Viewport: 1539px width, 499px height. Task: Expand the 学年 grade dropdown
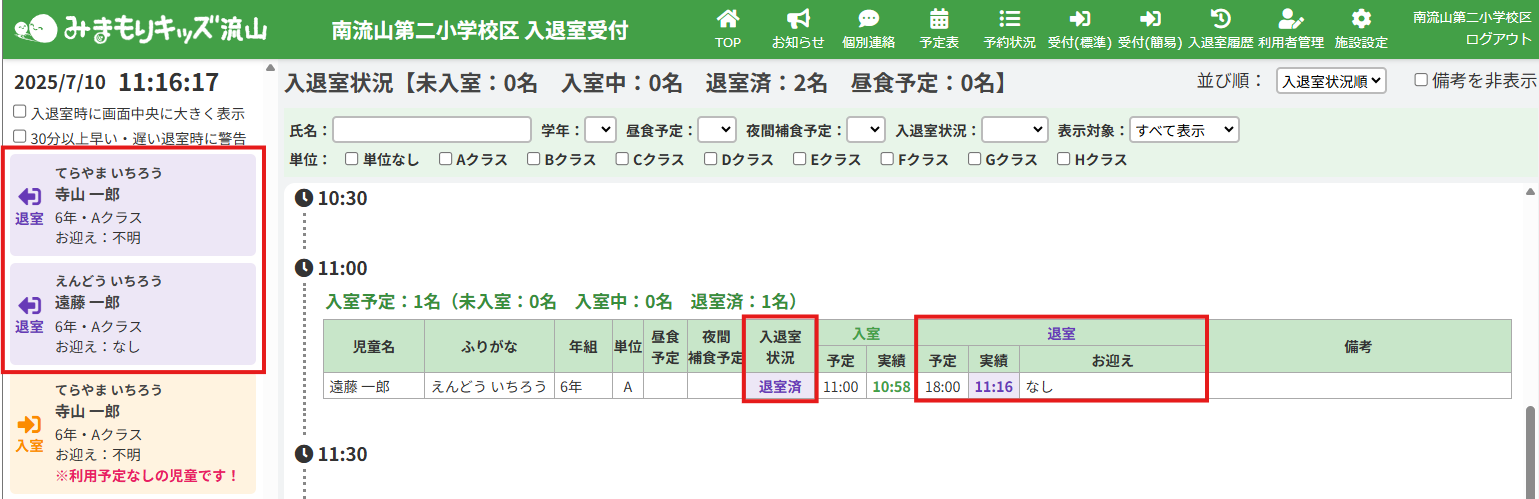tap(600, 130)
